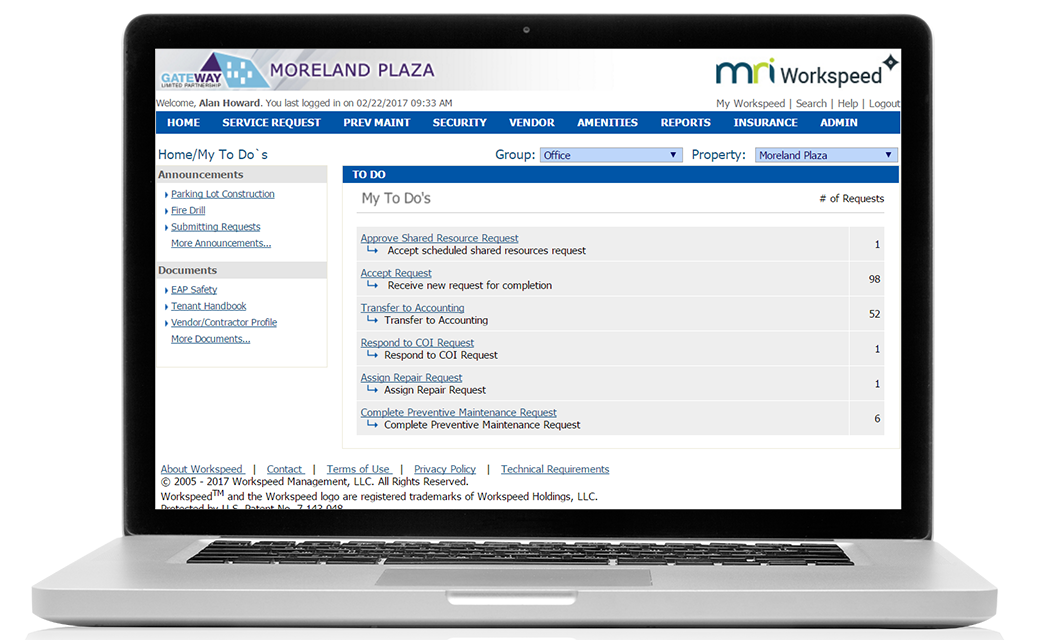1057x640 pixels.
Task: Click bullet arrow before Parking Lot Construction
Action: click(166, 195)
